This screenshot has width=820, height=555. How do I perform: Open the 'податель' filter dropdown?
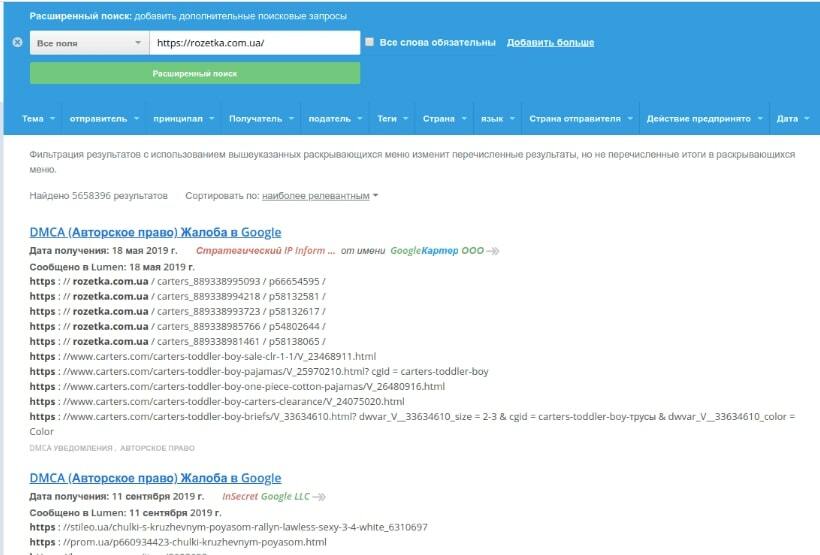335,119
